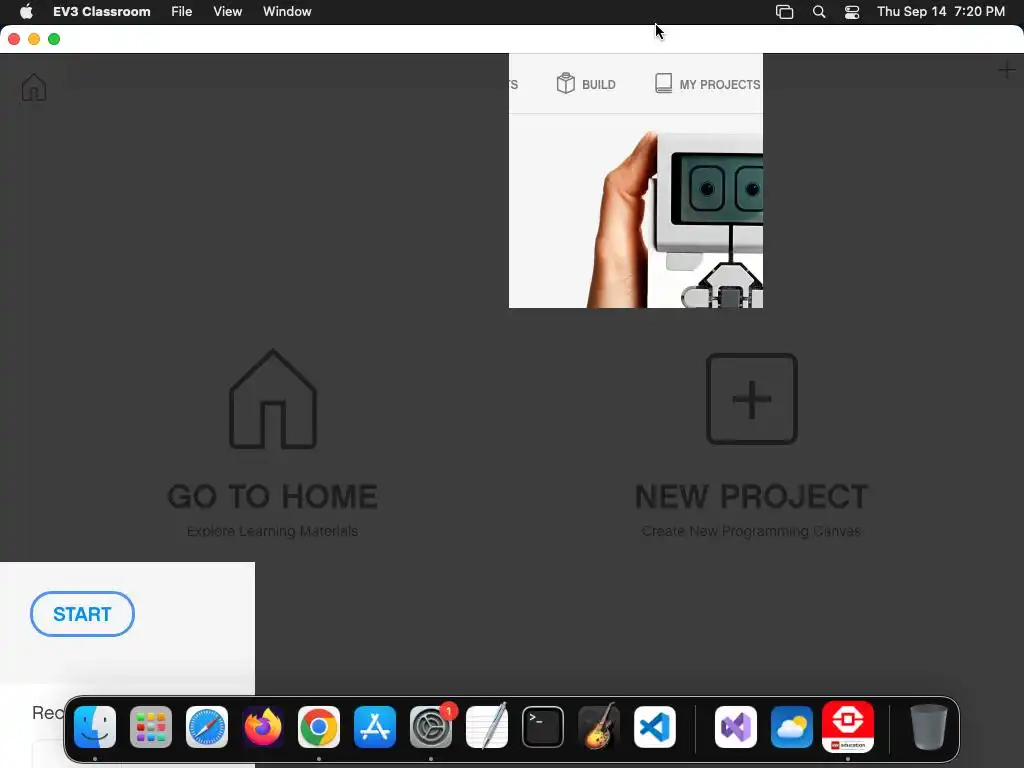Viewport: 1024px width, 768px height.
Task: Open the File menu
Action: 182,11
